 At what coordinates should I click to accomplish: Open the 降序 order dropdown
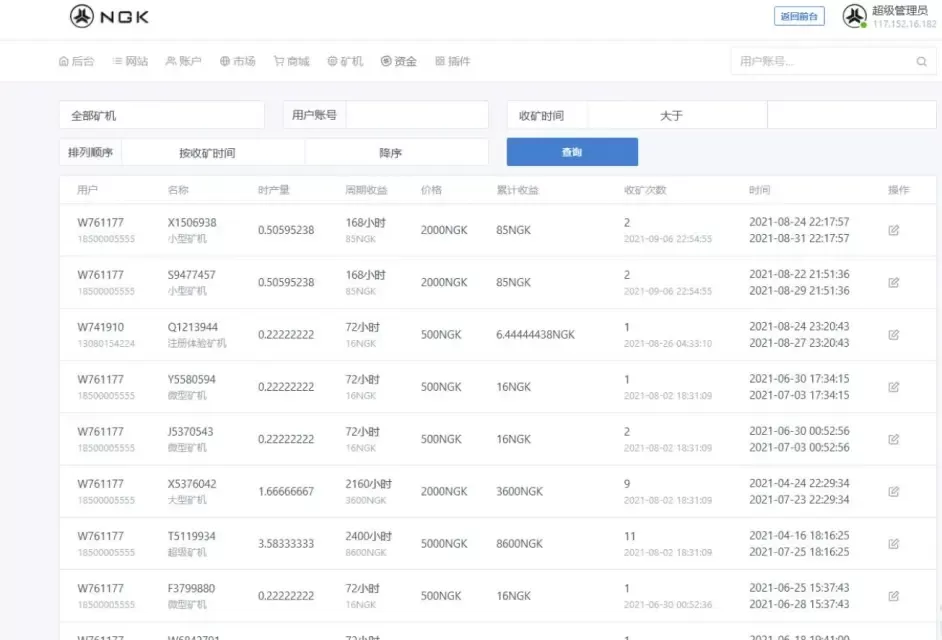pos(397,153)
